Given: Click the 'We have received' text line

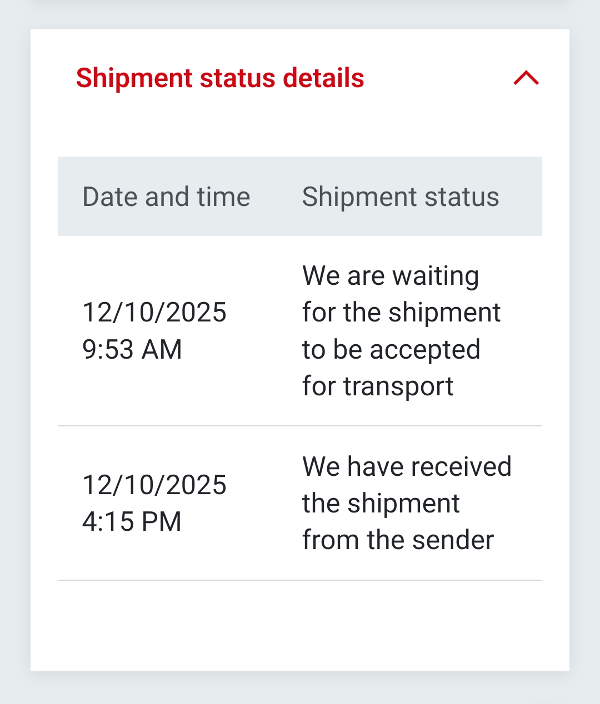Looking at the screenshot, I should click(406, 466).
